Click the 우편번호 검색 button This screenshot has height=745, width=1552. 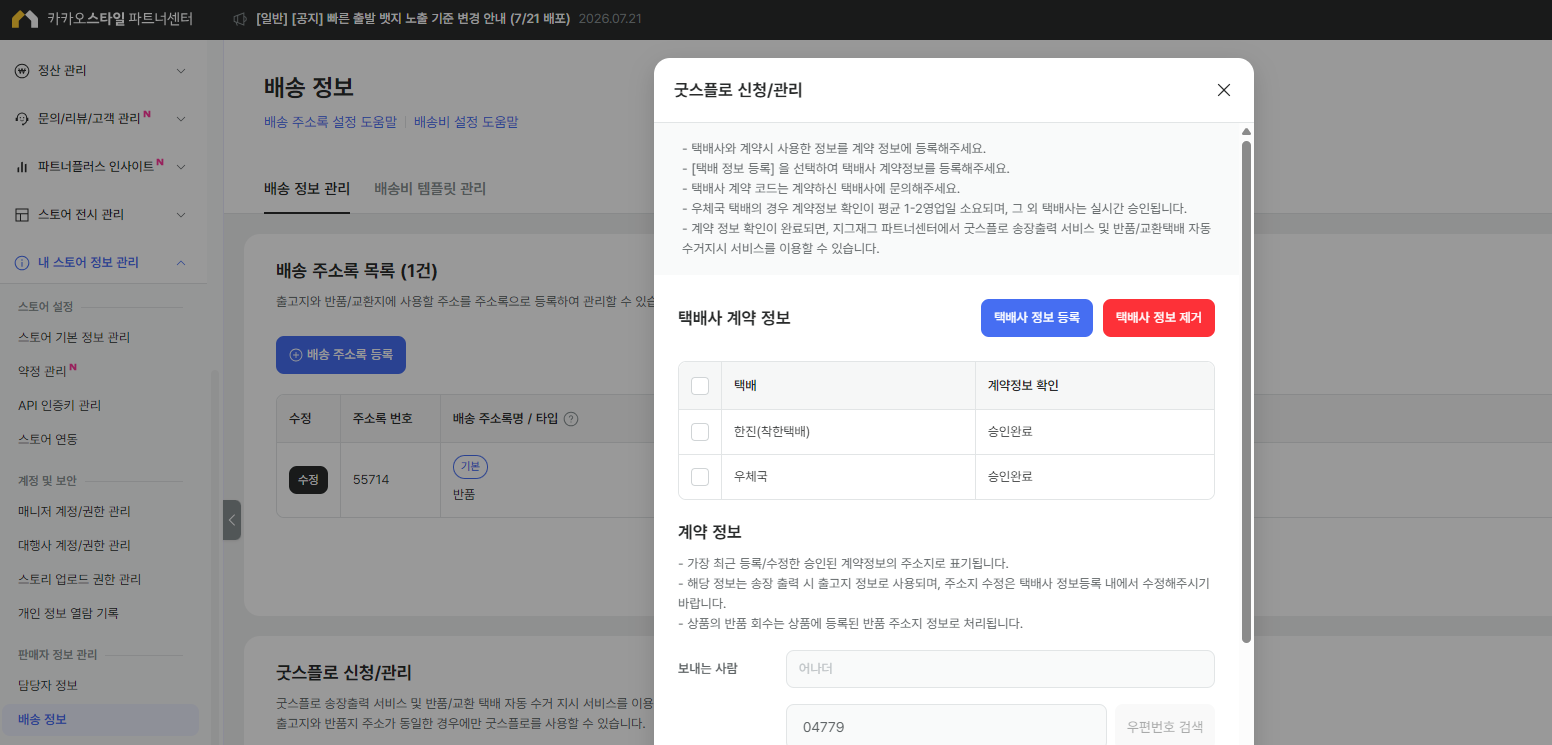[x=1165, y=727]
